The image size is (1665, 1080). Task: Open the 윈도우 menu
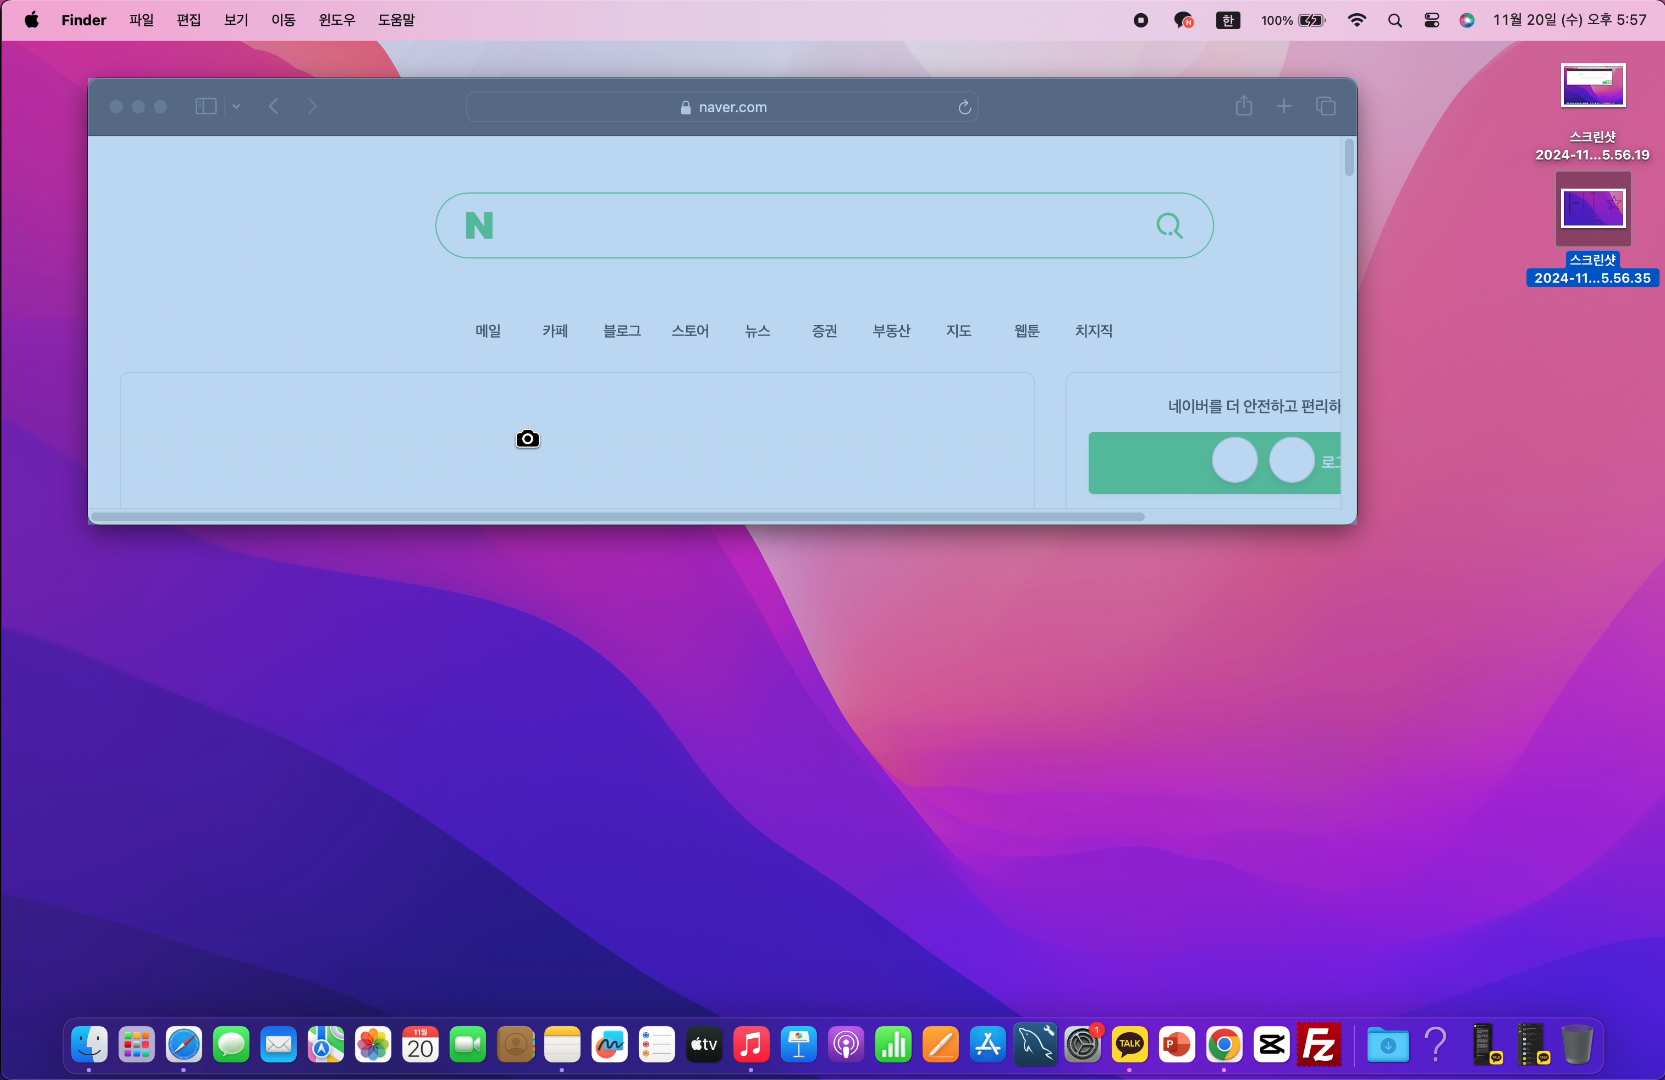[x=337, y=20]
